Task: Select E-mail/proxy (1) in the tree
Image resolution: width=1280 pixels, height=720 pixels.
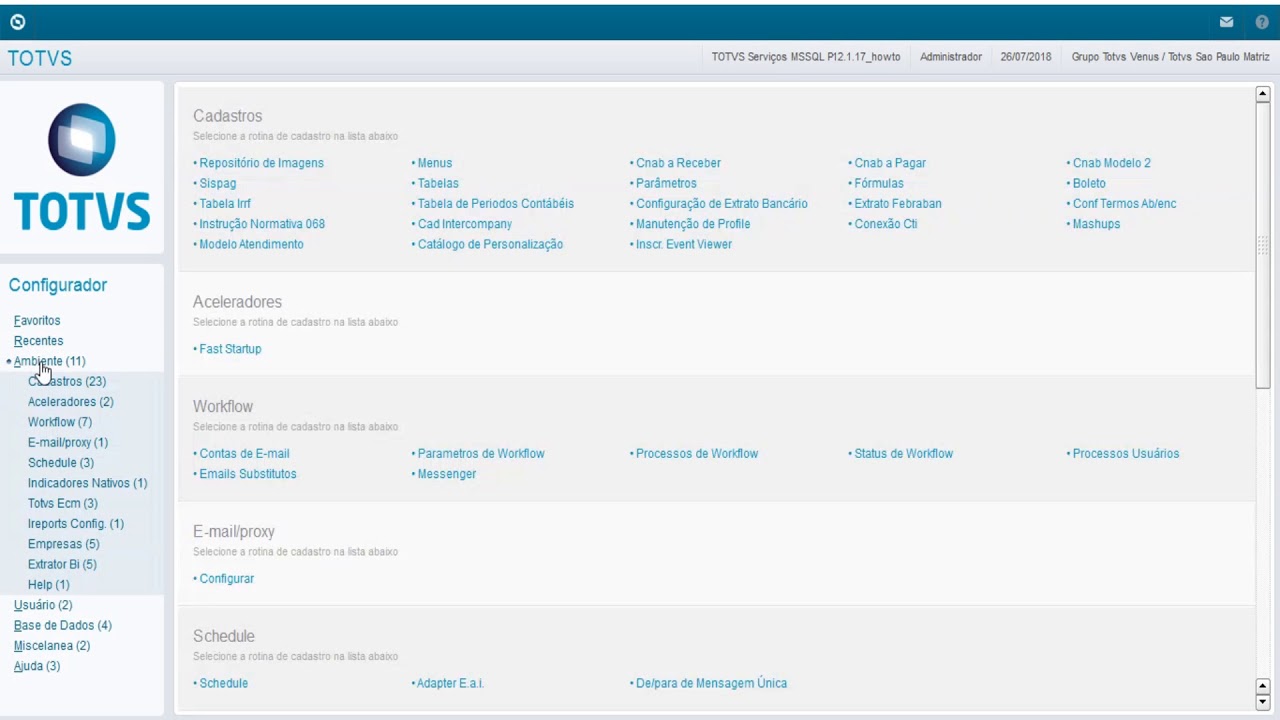Action: (68, 442)
